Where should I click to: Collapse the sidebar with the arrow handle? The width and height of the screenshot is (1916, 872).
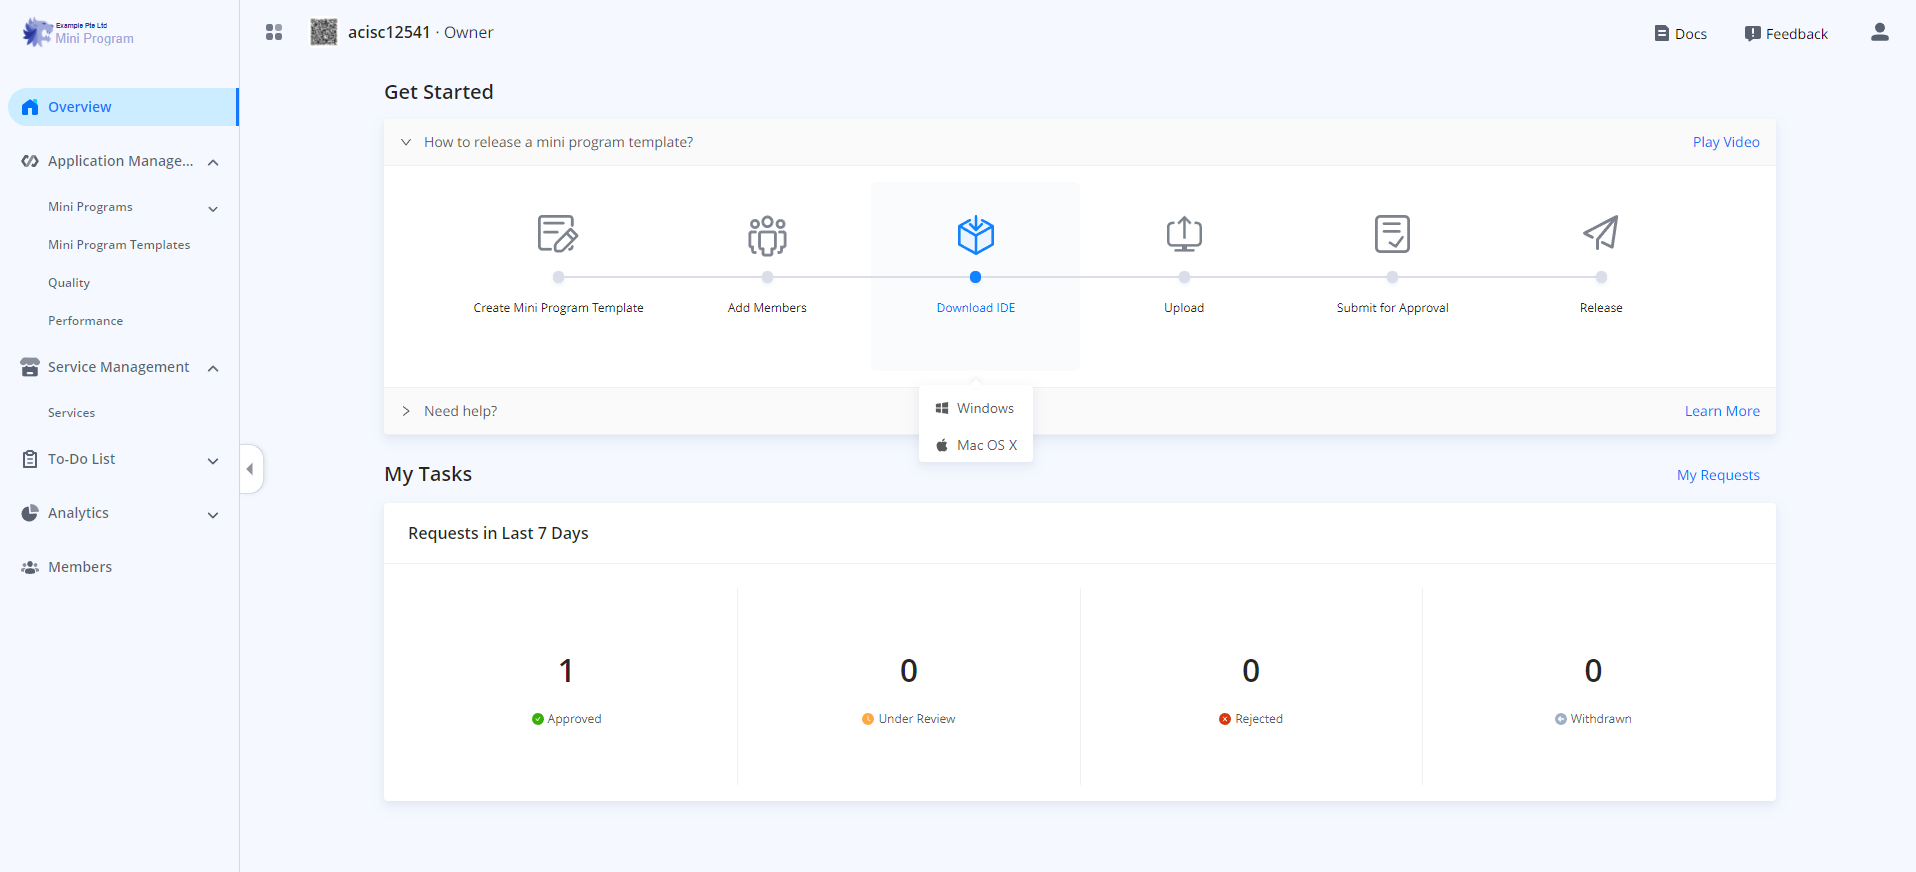(250, 469)
